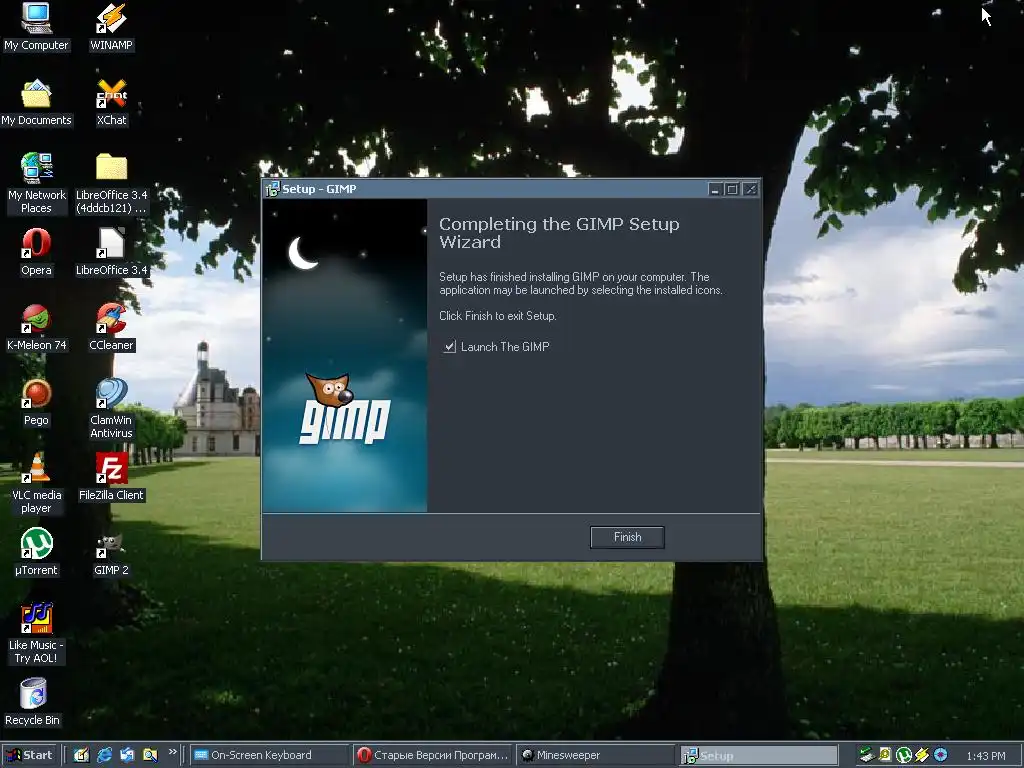Switch to On-Screen Keyboard taskbar button
Image resolution: width=1024 pixels, height=768 pixels.
[x=268, y=755]
